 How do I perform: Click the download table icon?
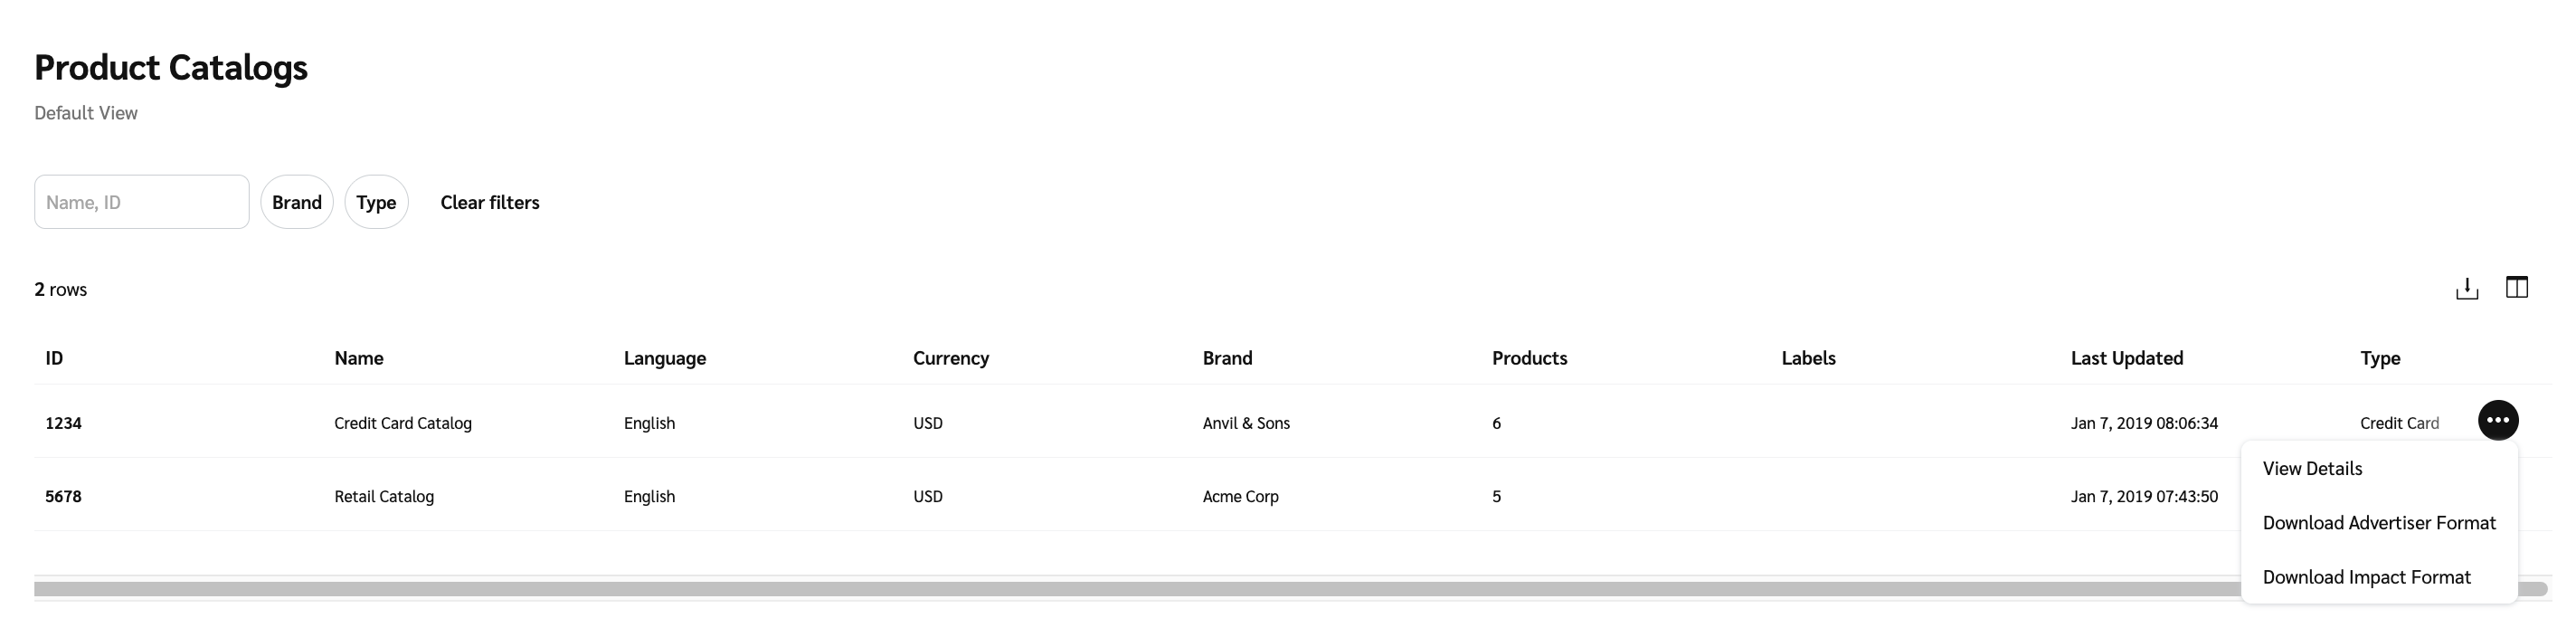pos(2467,289)
